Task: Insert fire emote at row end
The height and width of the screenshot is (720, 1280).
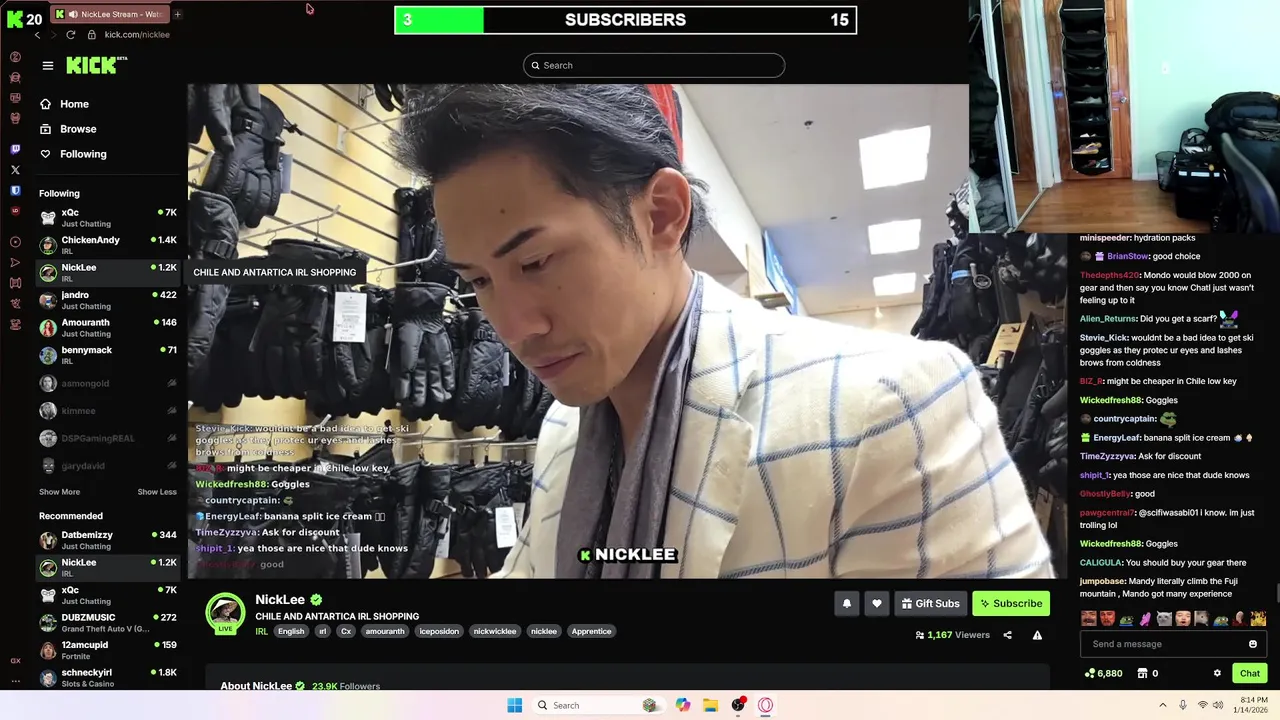Action: click(1258, 619)
